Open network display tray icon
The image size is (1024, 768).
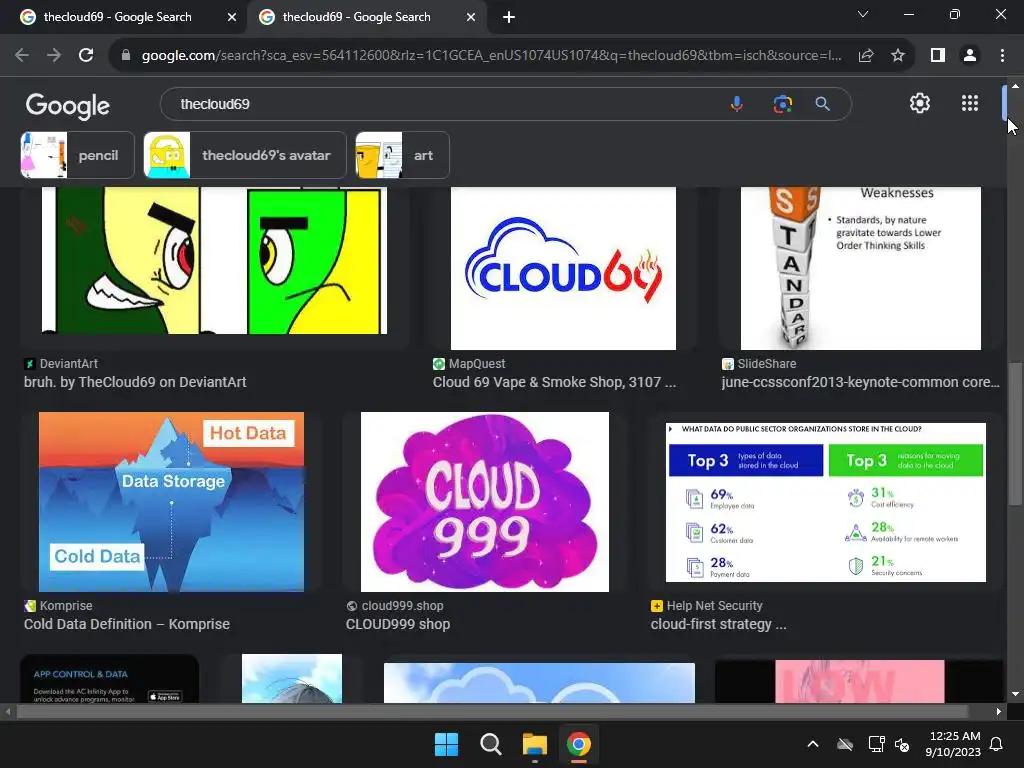point(876,744)
